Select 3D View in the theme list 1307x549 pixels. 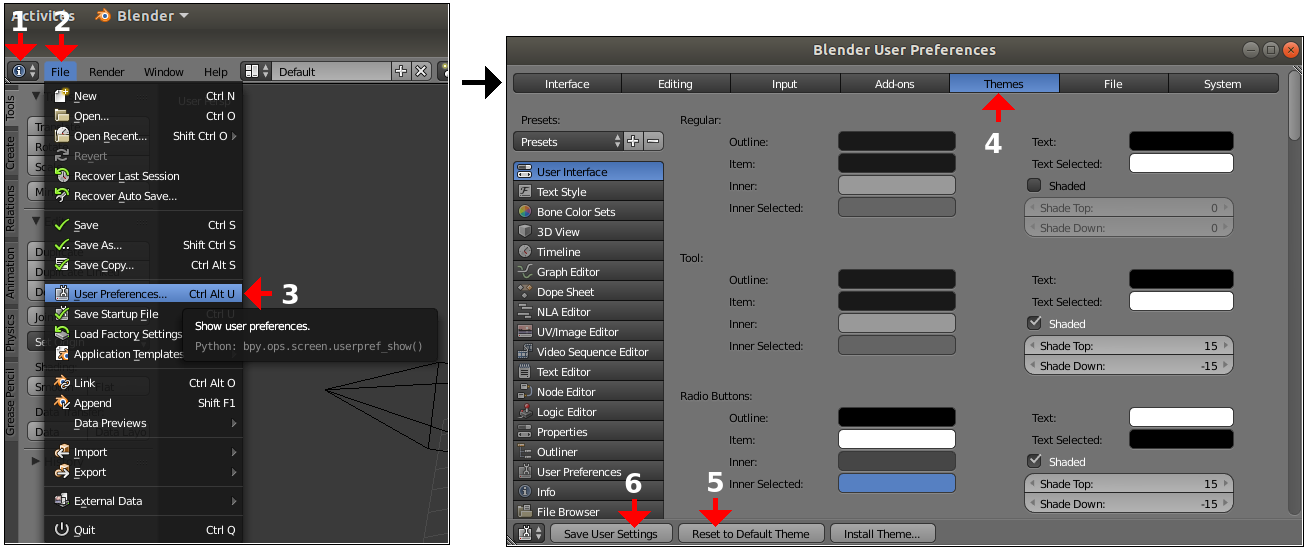588,231
